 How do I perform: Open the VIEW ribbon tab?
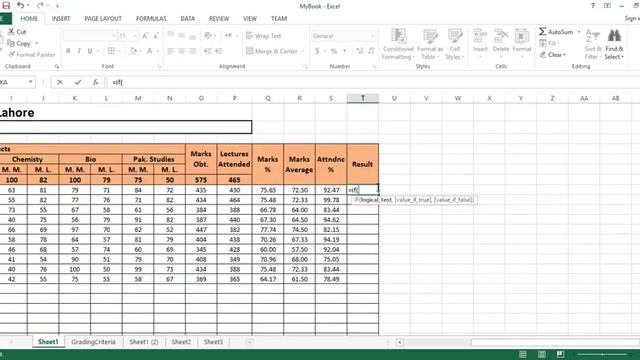pyautogui.click(x=250, y=18)
